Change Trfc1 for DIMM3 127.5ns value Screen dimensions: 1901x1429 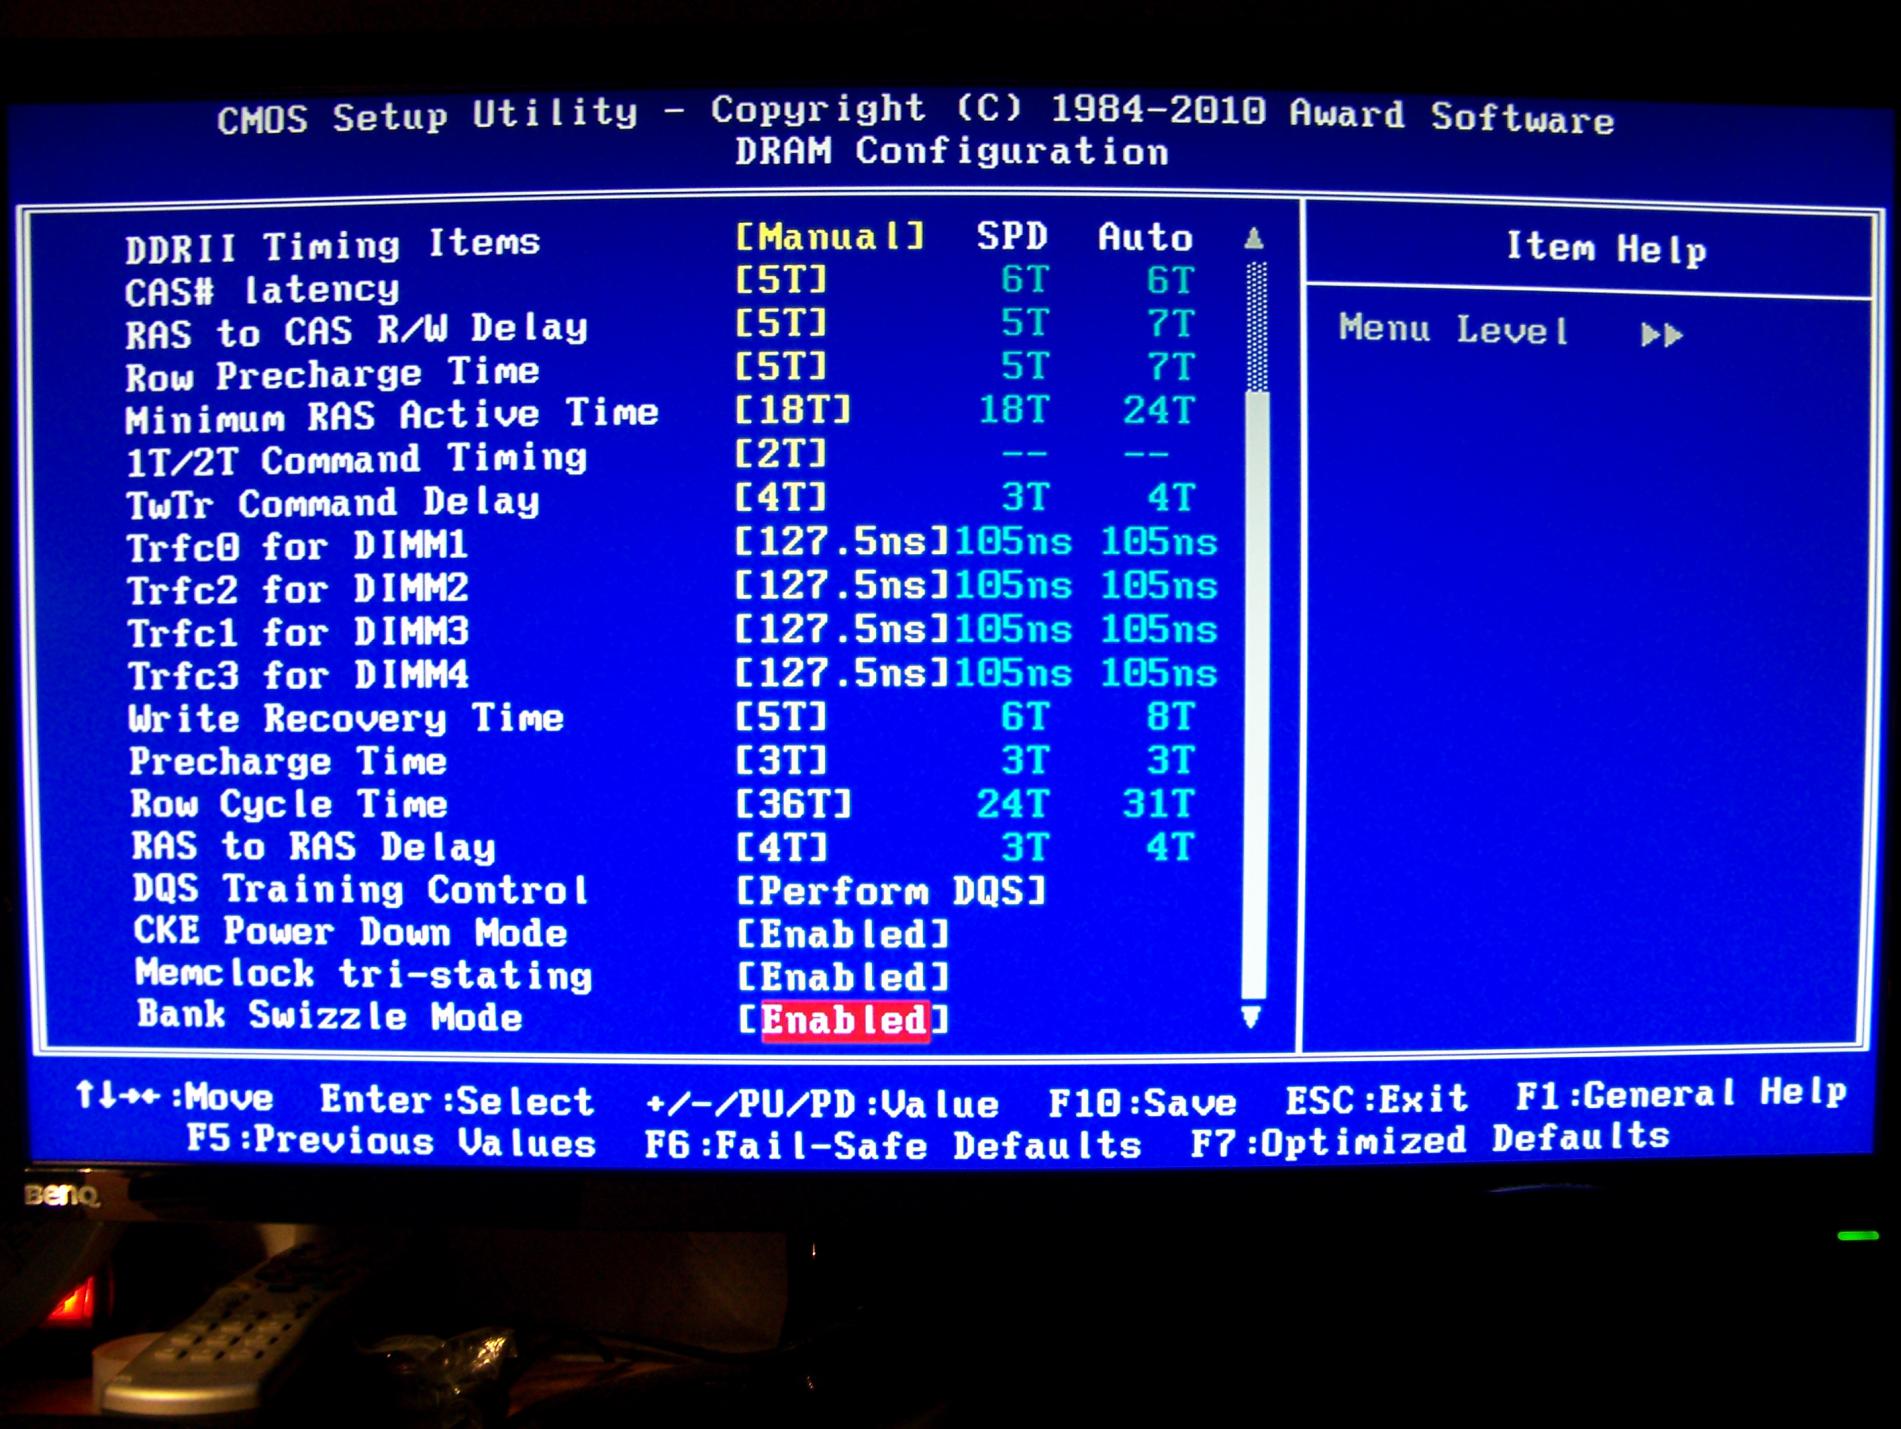[842, 629]
